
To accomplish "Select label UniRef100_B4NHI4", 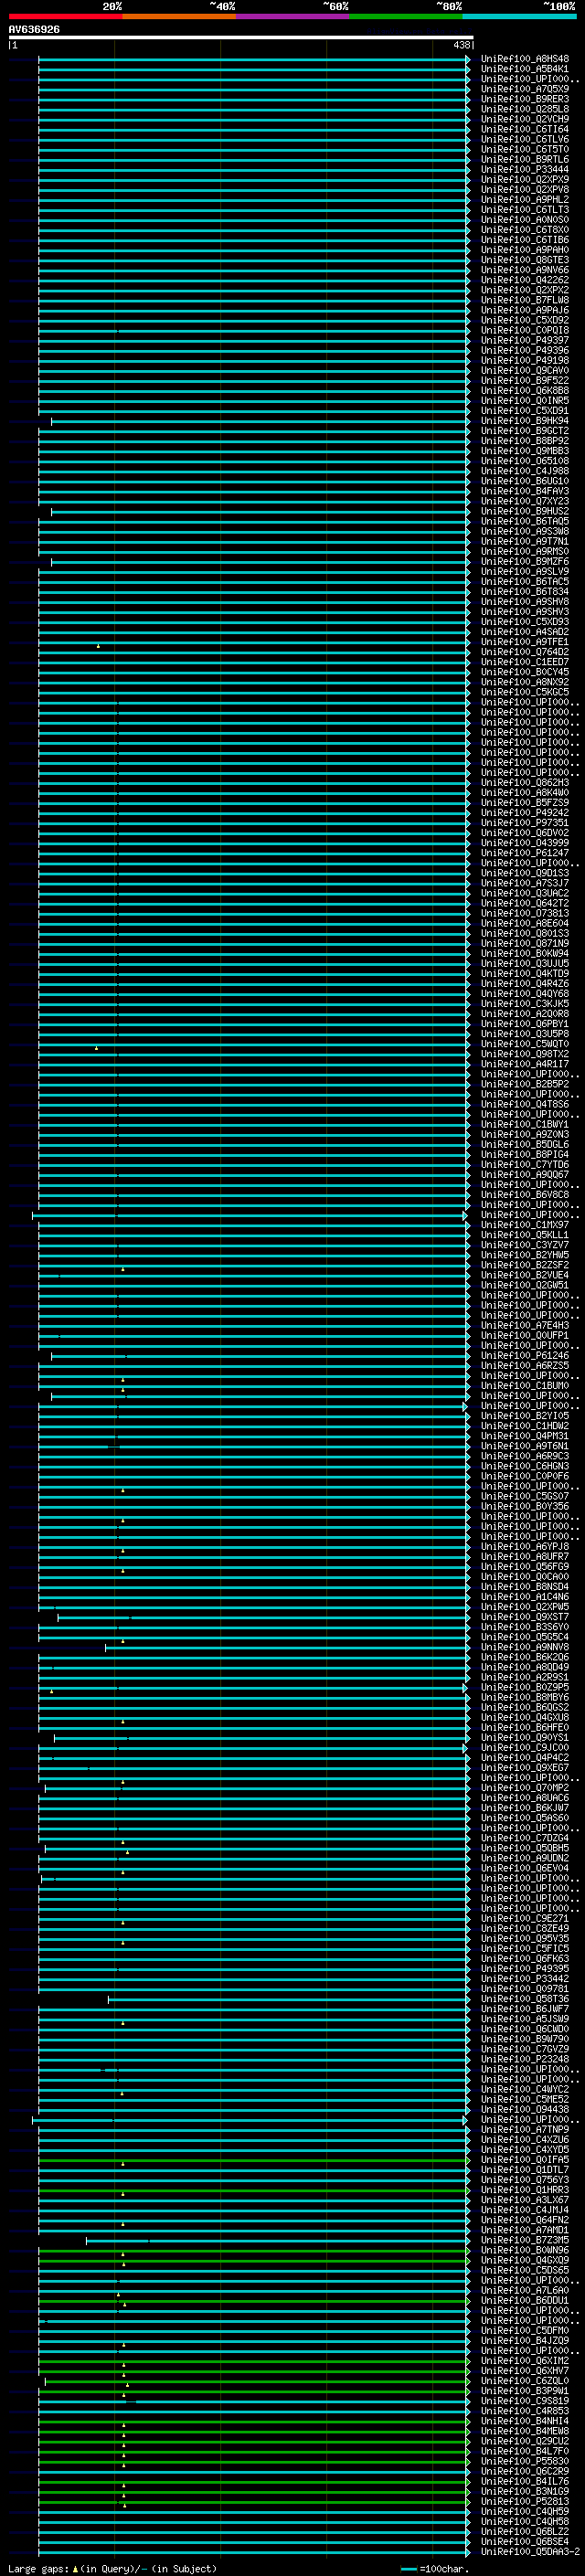I will point(525,2421).
